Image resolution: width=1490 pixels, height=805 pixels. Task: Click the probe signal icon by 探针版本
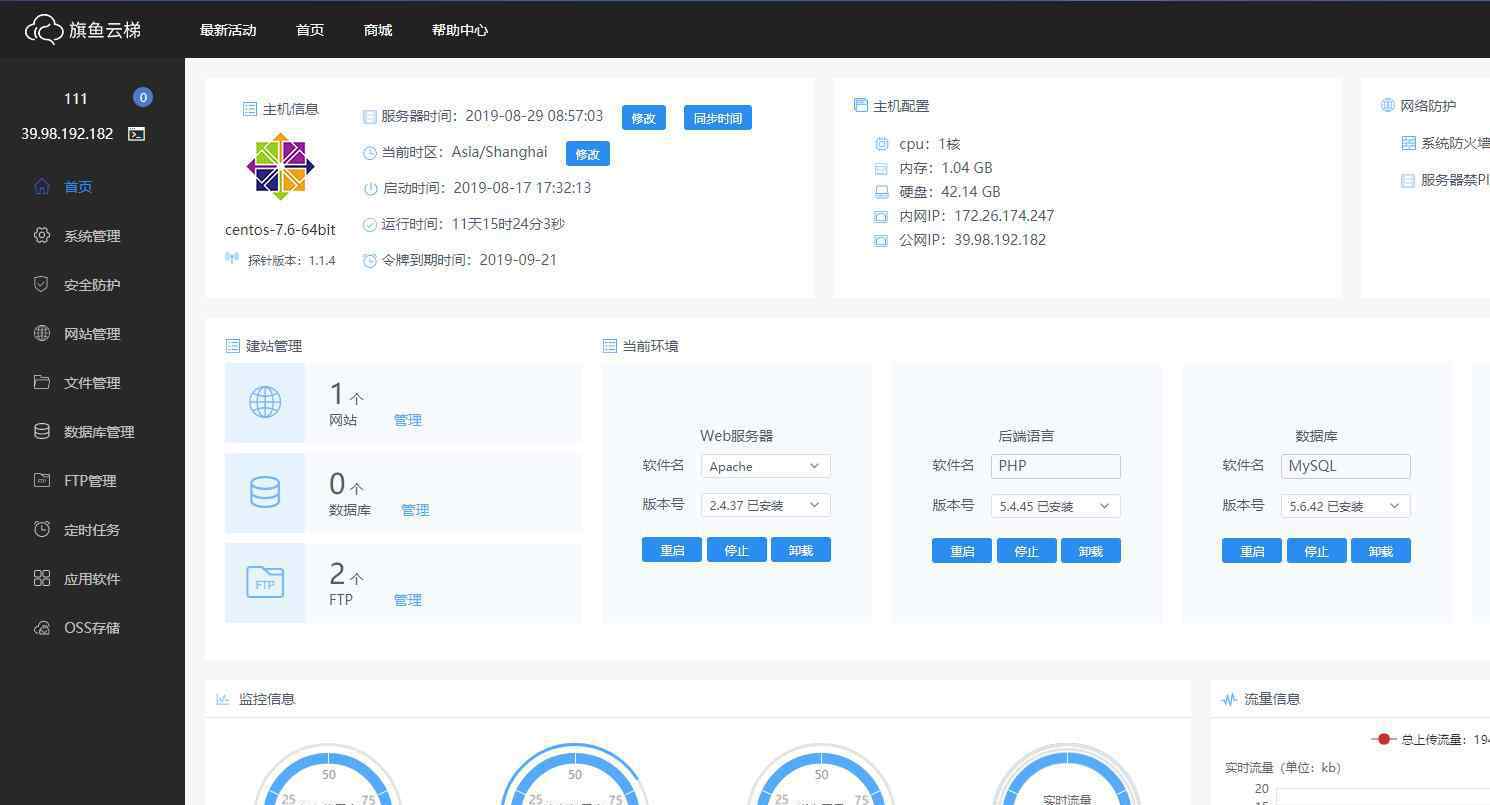pyautogui.click(x=232, y=259)
